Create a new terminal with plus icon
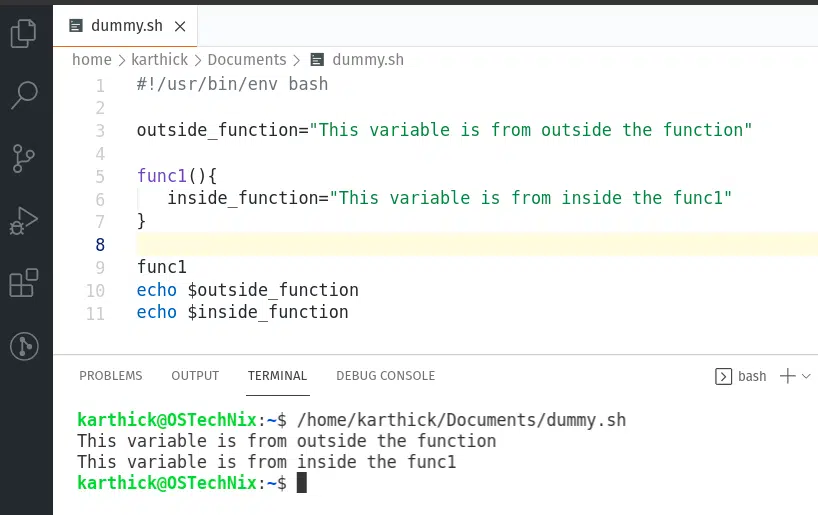This screenshot has height=515, width=818. coord(787,376)
